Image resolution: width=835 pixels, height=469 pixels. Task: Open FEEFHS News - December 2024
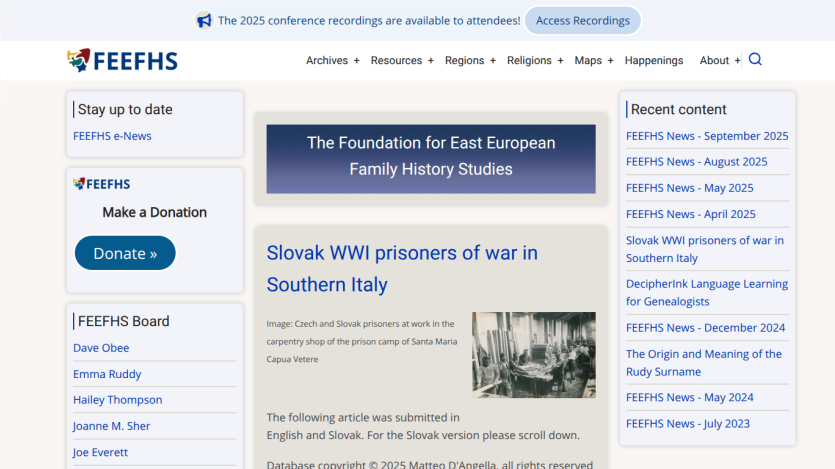coord(705,328)
